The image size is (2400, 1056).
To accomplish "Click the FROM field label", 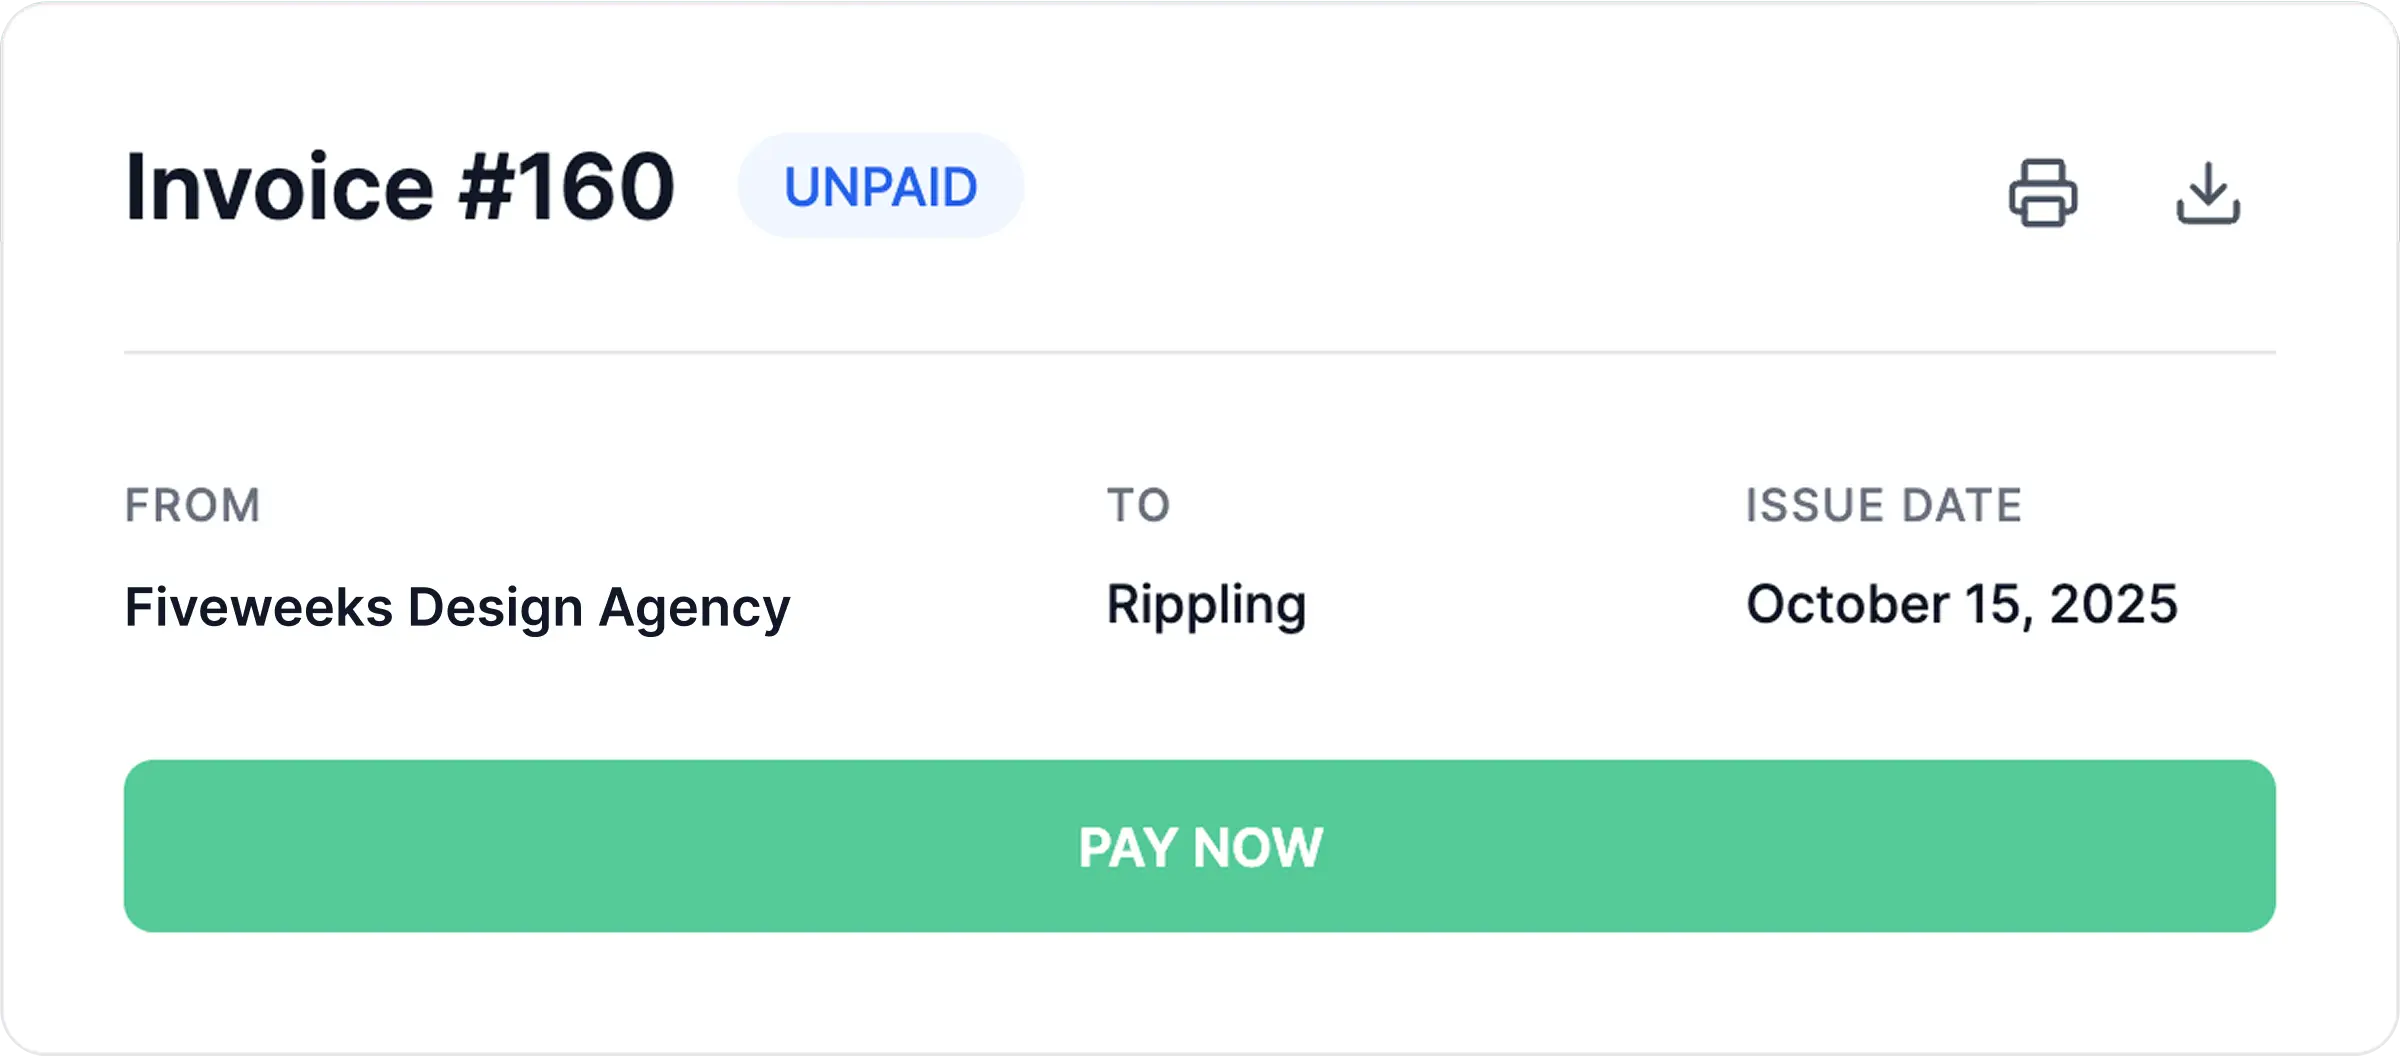I will point(192,505).
